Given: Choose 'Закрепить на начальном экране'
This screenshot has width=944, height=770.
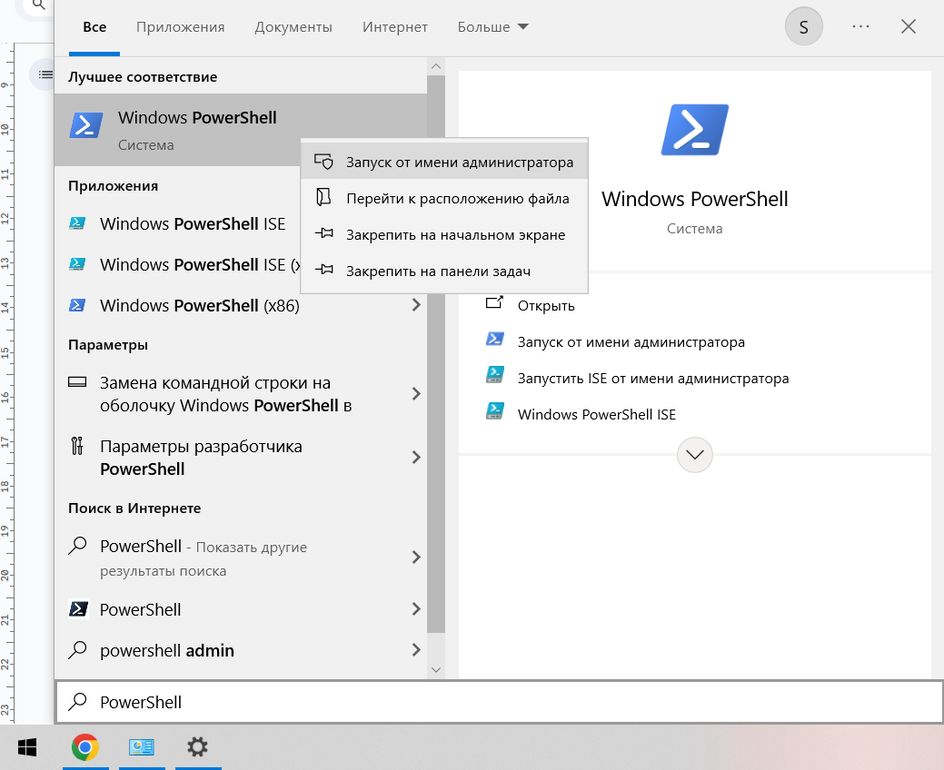Looking at the screenshot, I should (x=444, y=234).
